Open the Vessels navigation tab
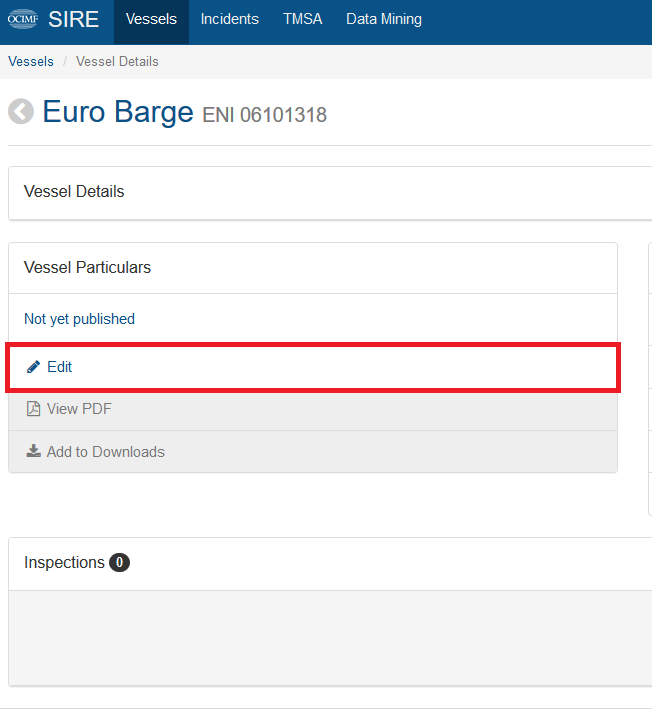The image size is (652, 727). point(151,19)
